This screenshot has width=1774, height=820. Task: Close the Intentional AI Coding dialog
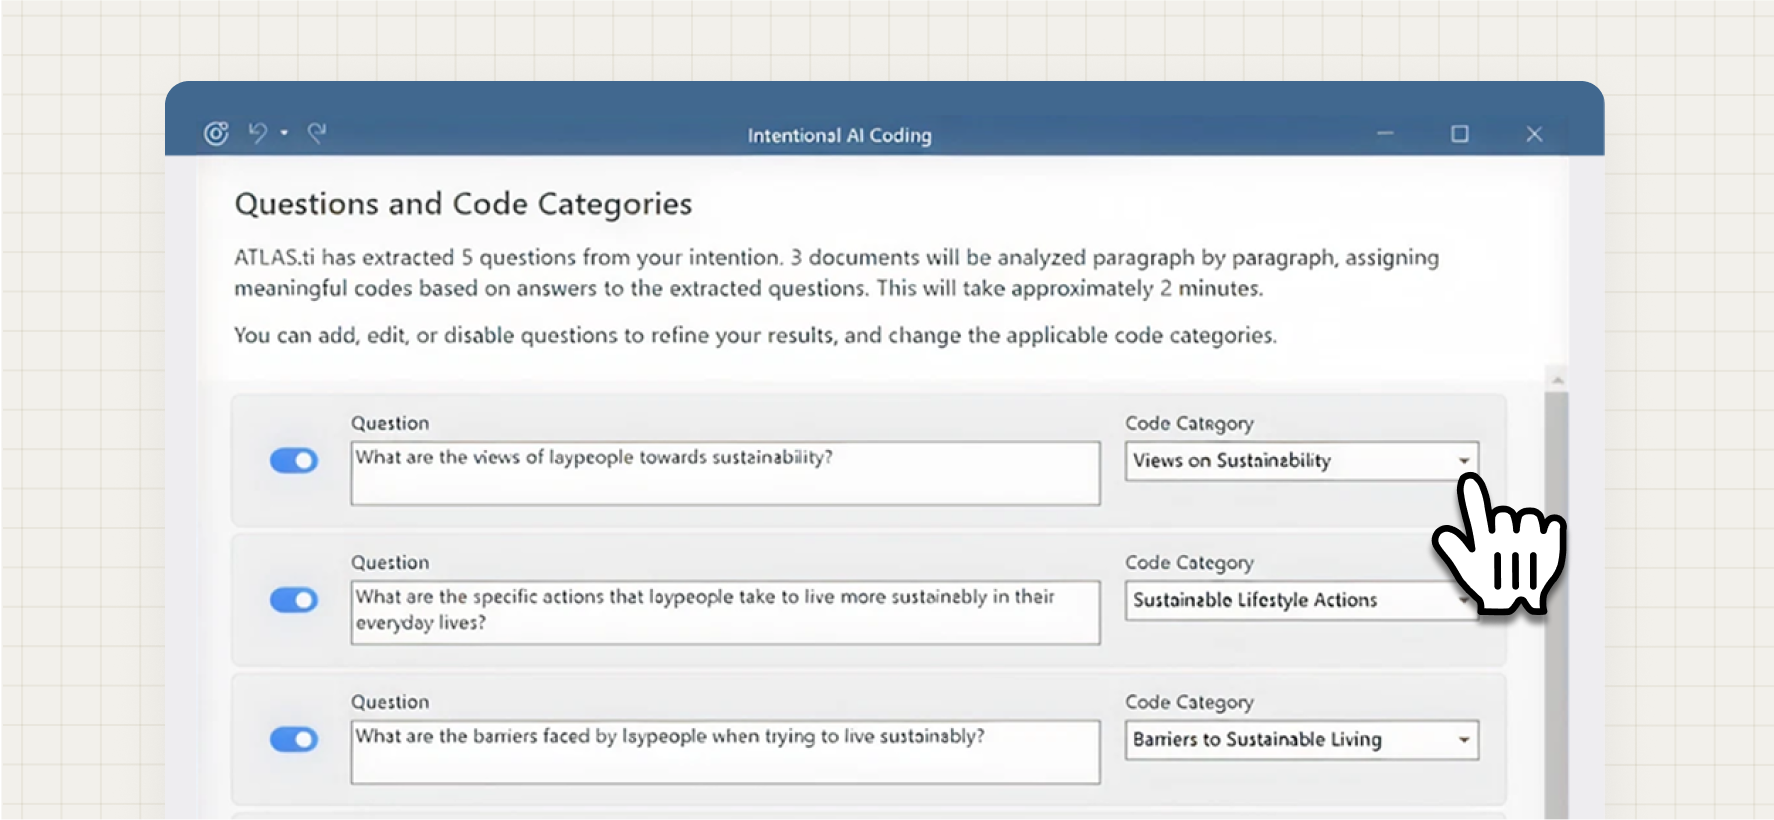tap(1534, 134)
